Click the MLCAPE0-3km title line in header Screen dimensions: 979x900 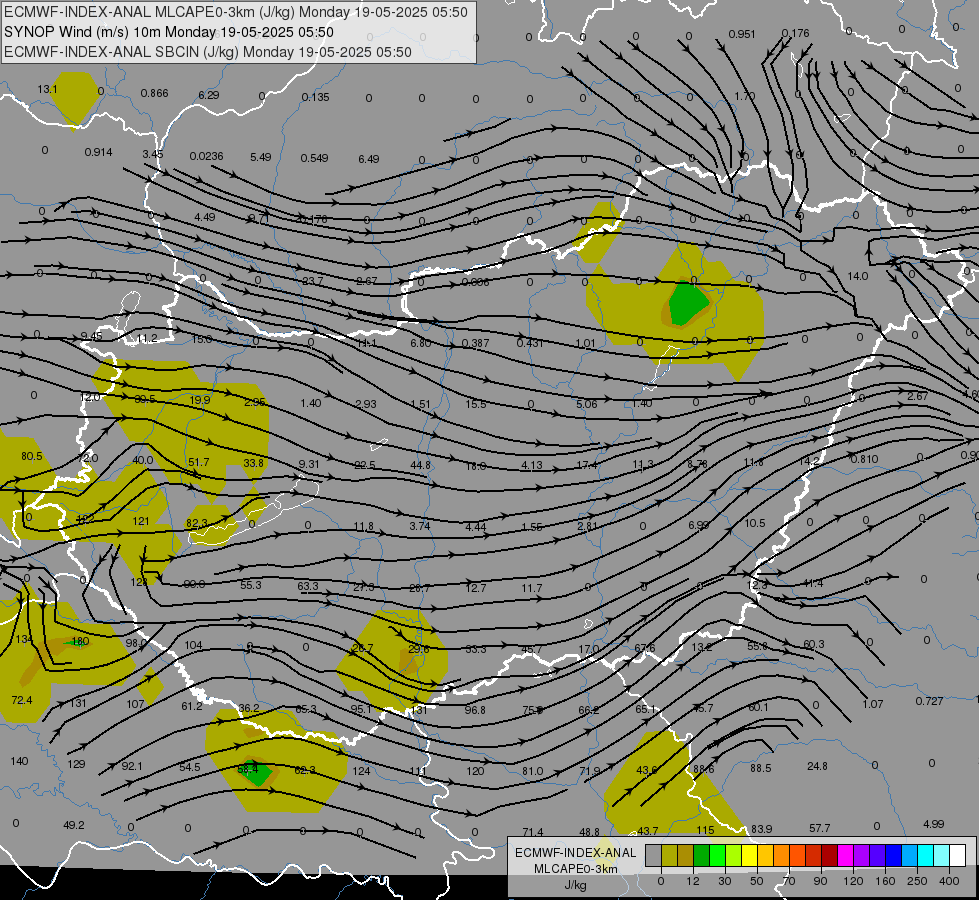235,12
